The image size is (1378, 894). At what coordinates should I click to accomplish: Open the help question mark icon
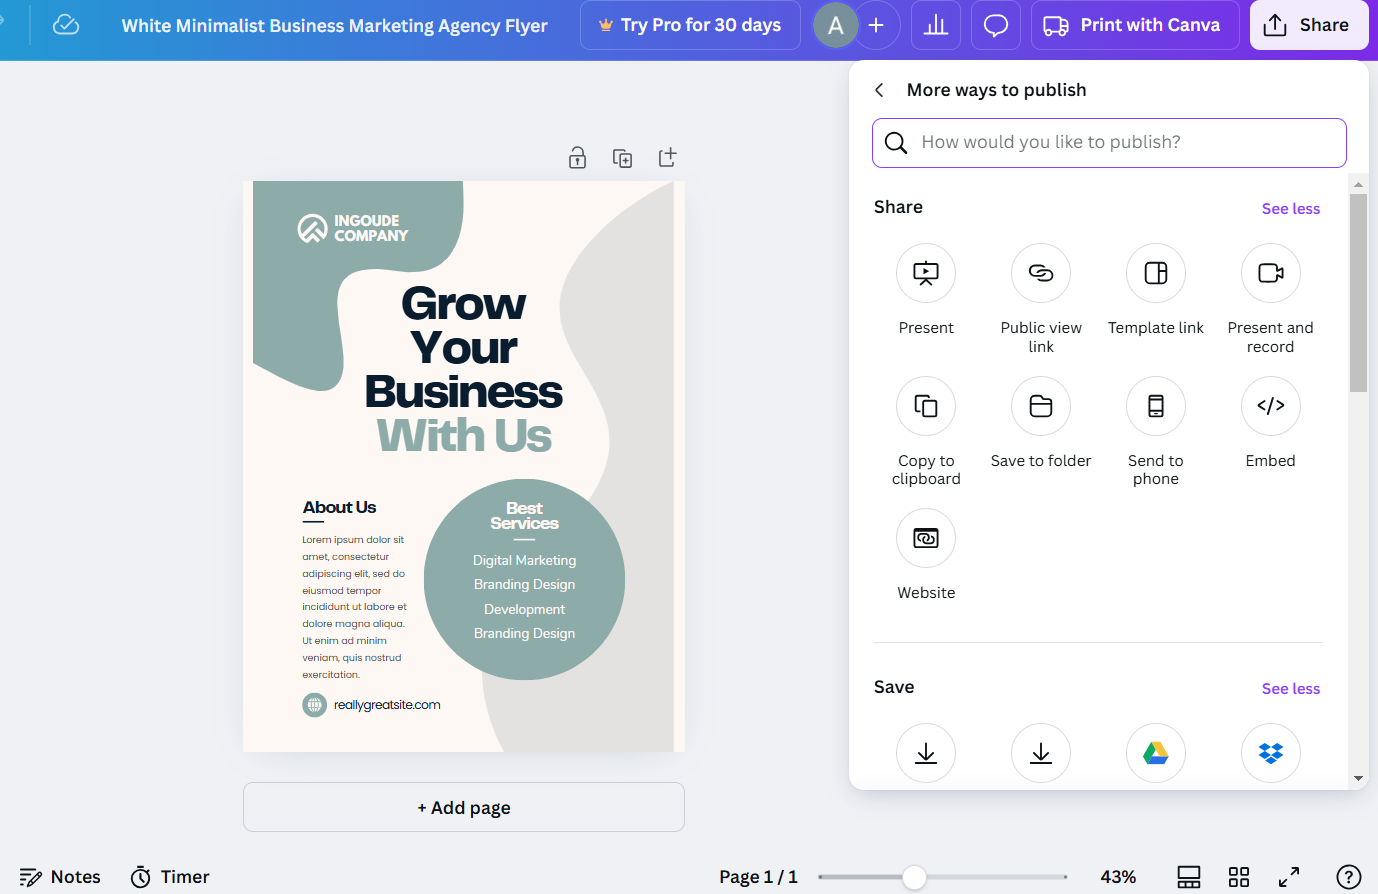point(1349,877)
